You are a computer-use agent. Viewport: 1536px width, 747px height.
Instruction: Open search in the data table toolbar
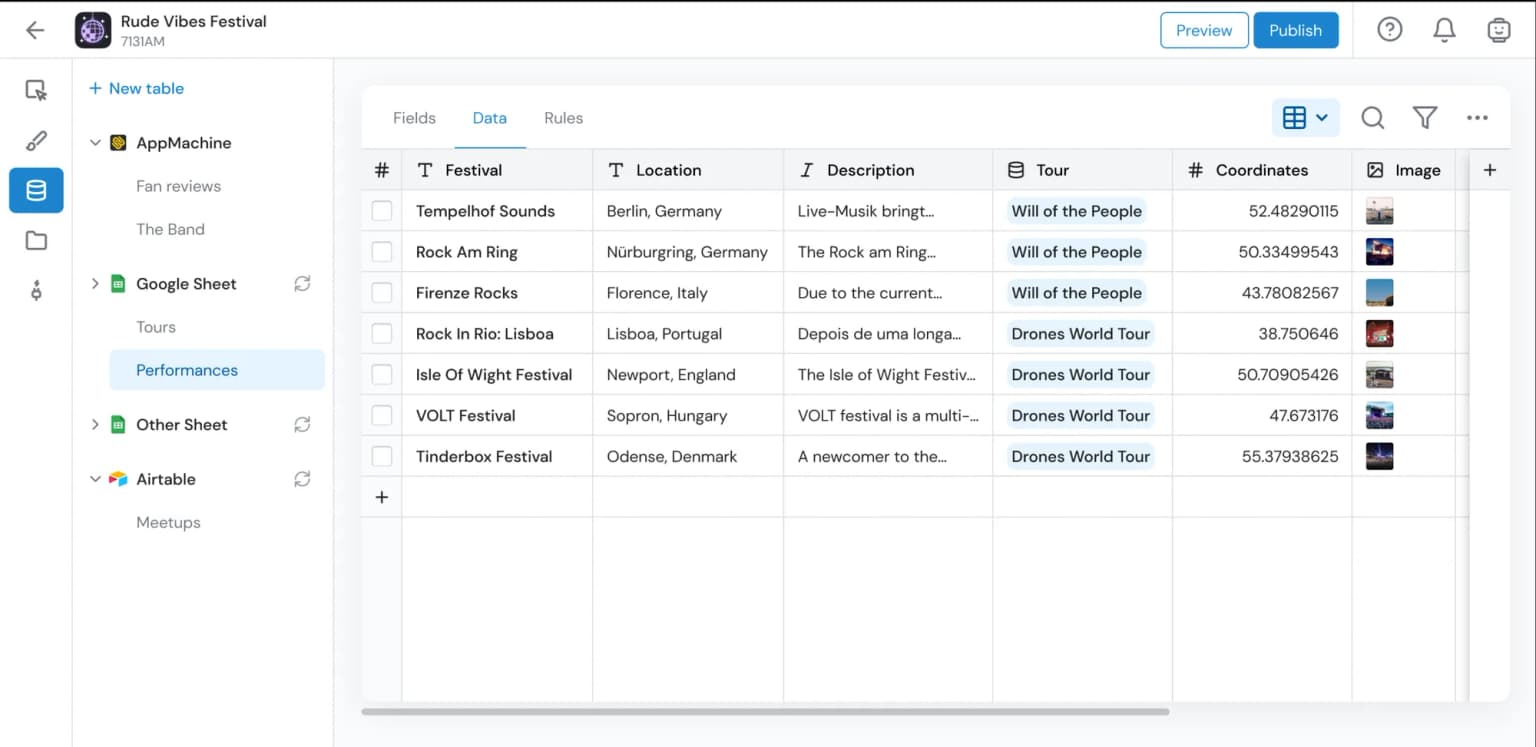point(1372,117)
